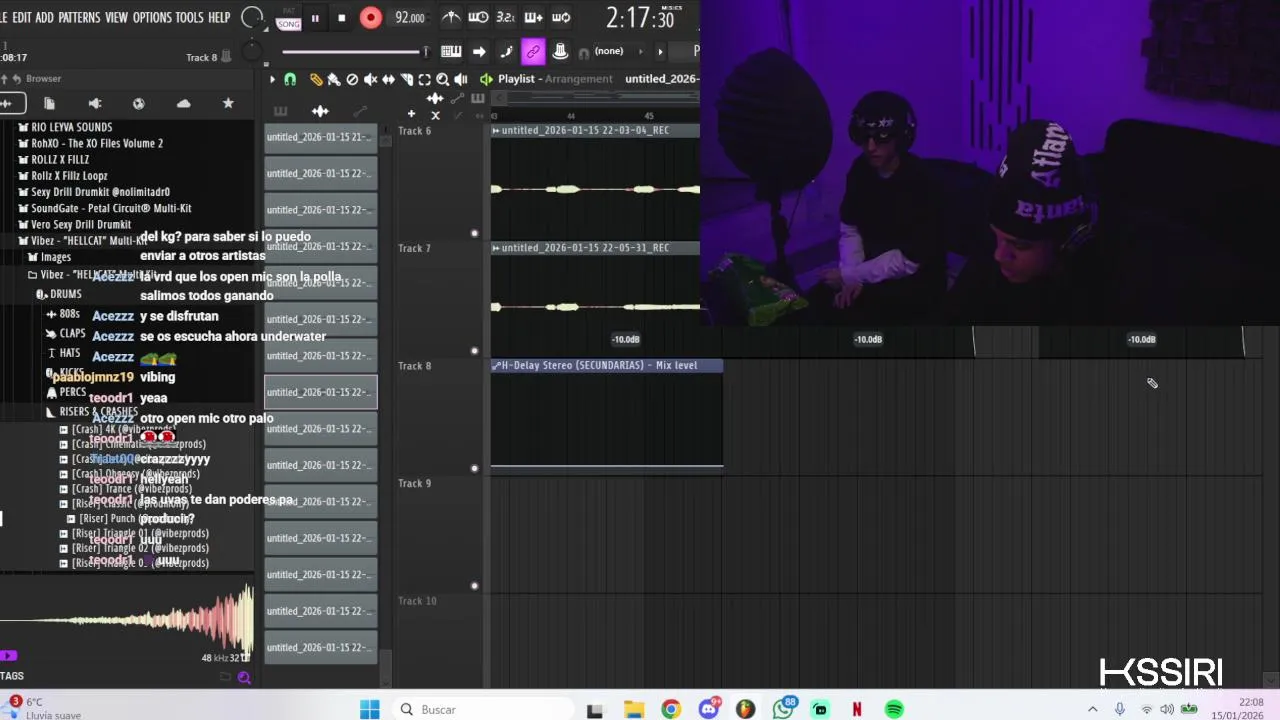
Task: Open Spotify from the taskbar
Action: click(894, 709)
